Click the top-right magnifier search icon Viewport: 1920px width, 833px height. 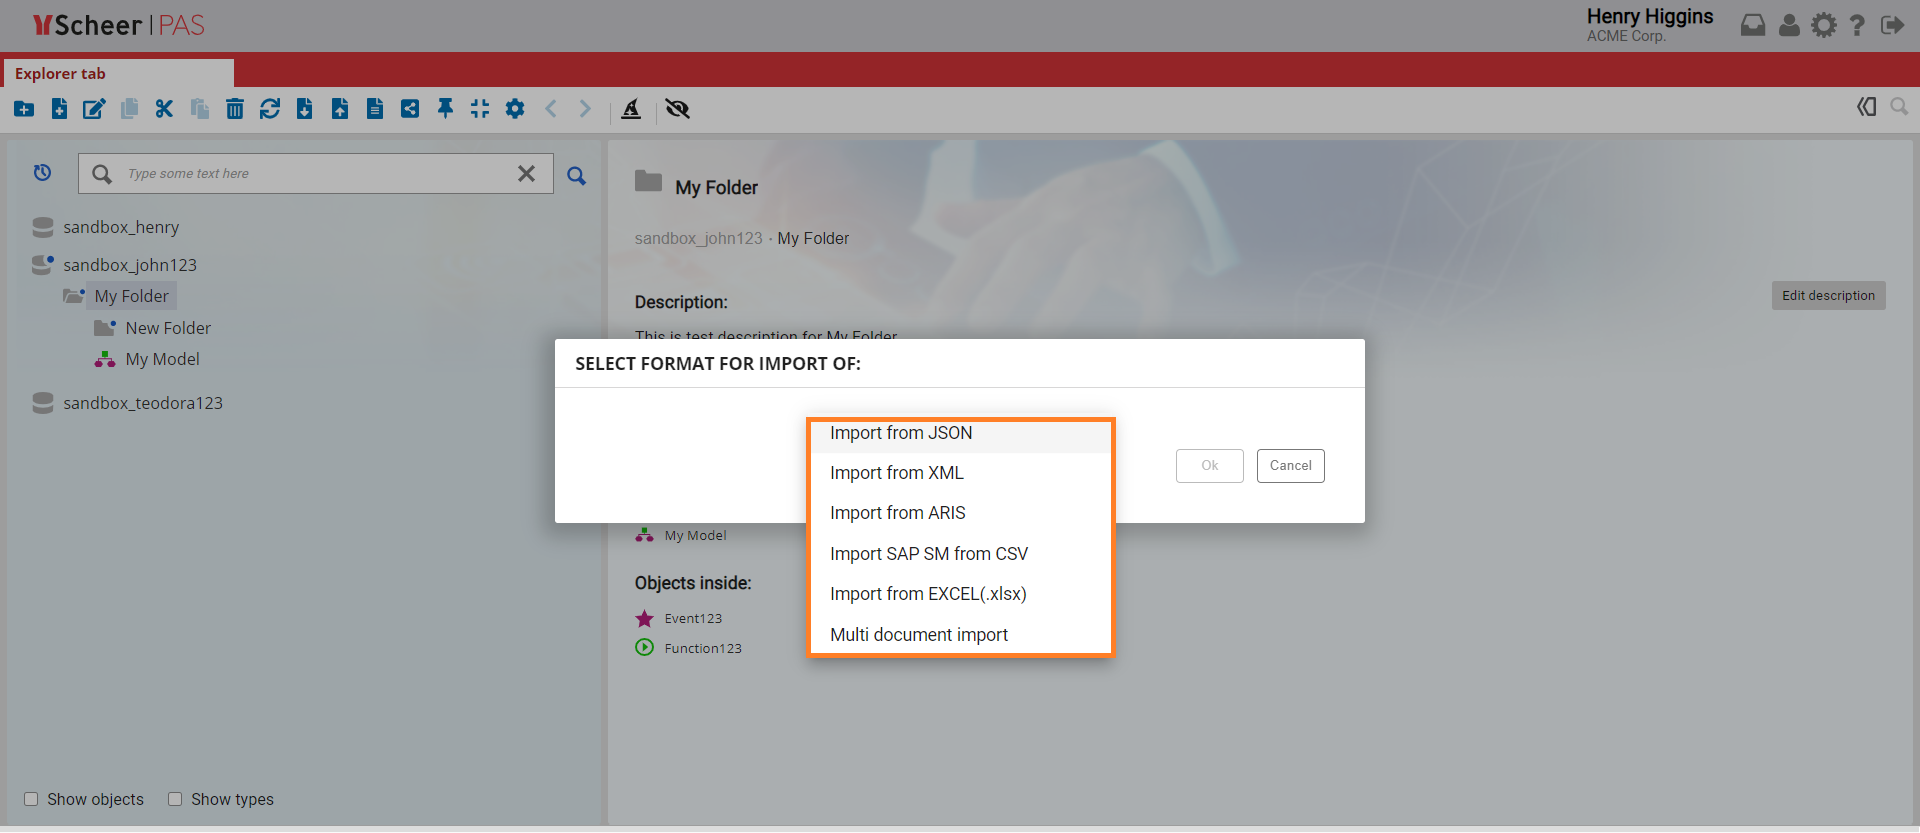click(1899, 106)
